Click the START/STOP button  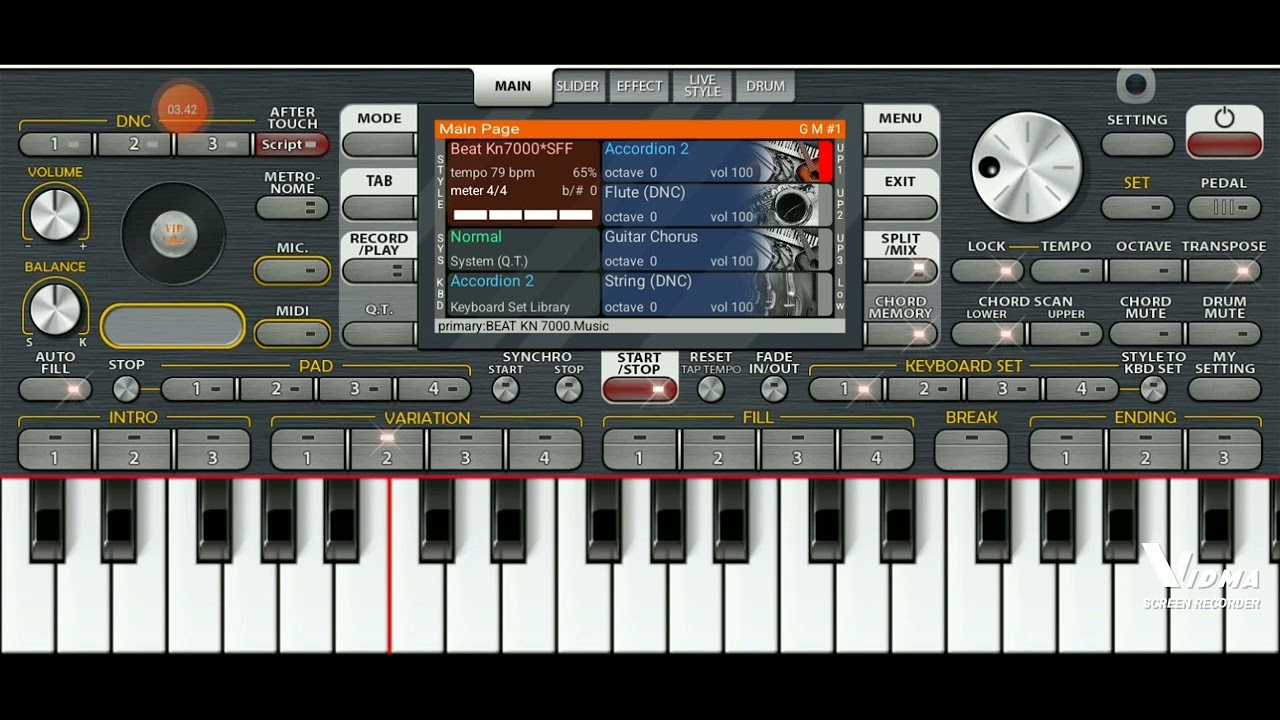(639, 390)
